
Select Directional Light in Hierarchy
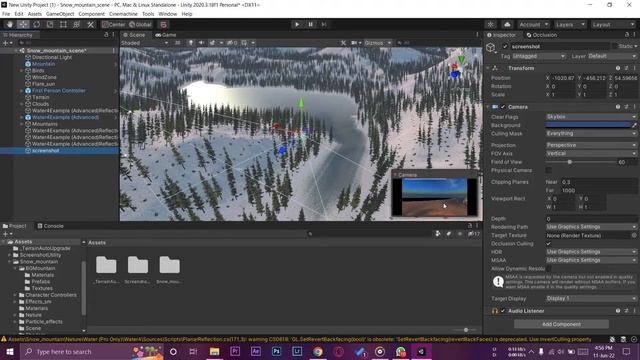coord(52,57)
